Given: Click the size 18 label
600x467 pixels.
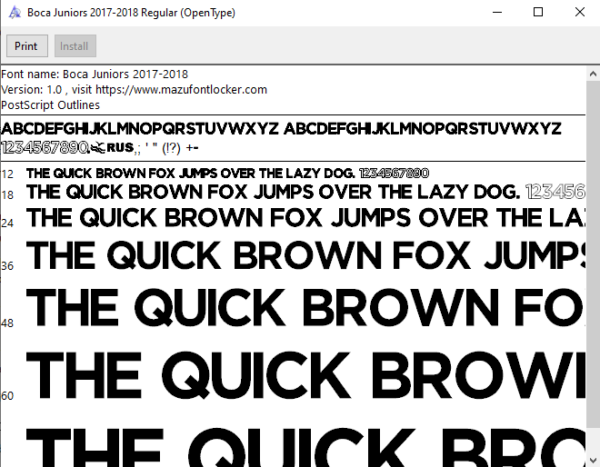Looking at the screenshot, I should [x=7, y=195].
